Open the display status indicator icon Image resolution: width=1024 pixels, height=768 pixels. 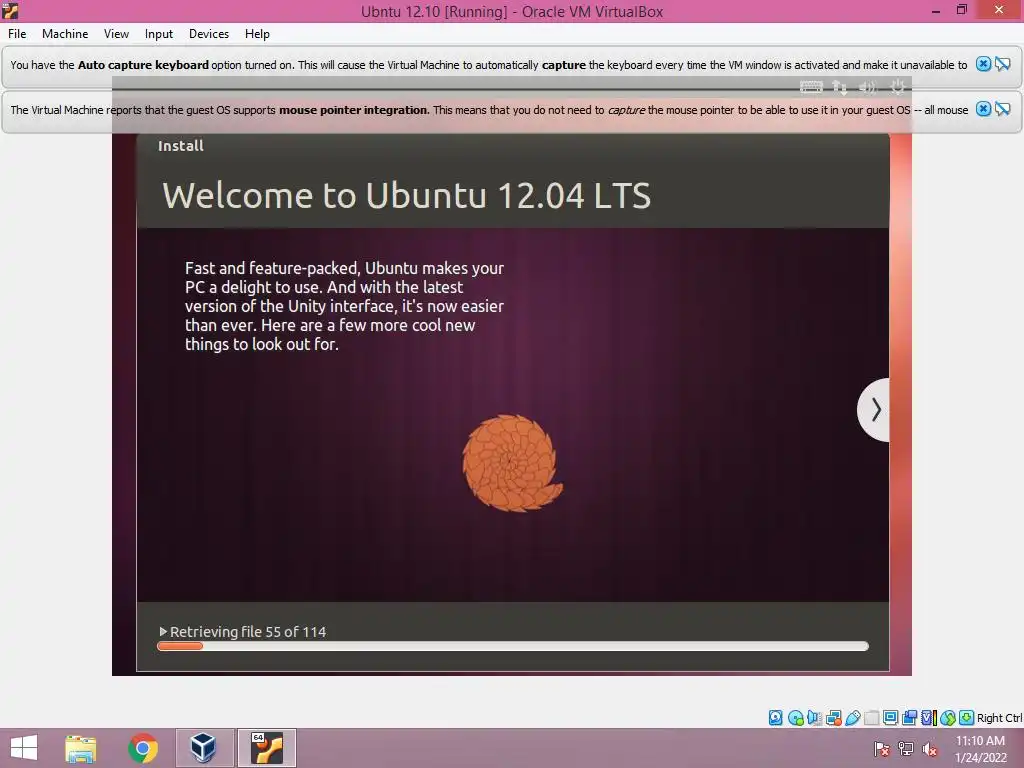[890, 718]
